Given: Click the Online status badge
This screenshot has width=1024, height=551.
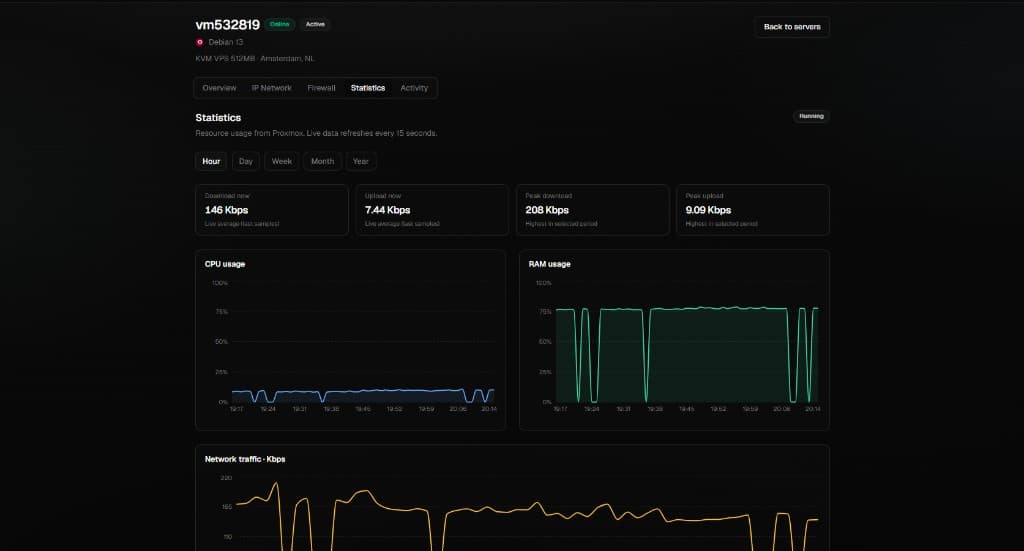Looking at the screenshot, I should pyautogui.click(x=280, y=24).
